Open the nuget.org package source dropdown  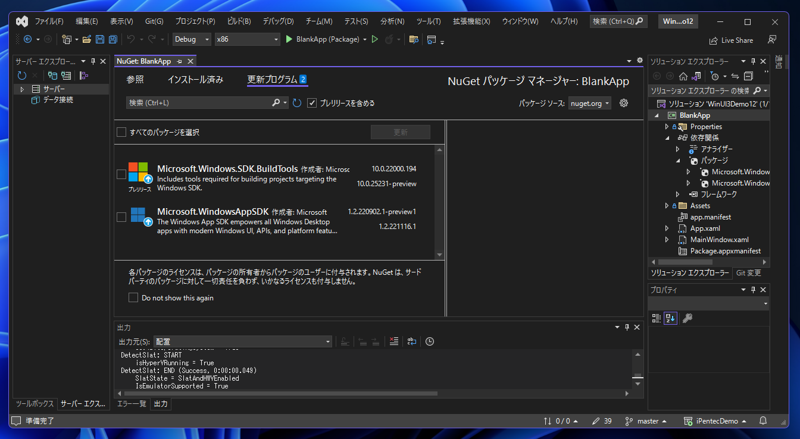click(x=589, y=103)
